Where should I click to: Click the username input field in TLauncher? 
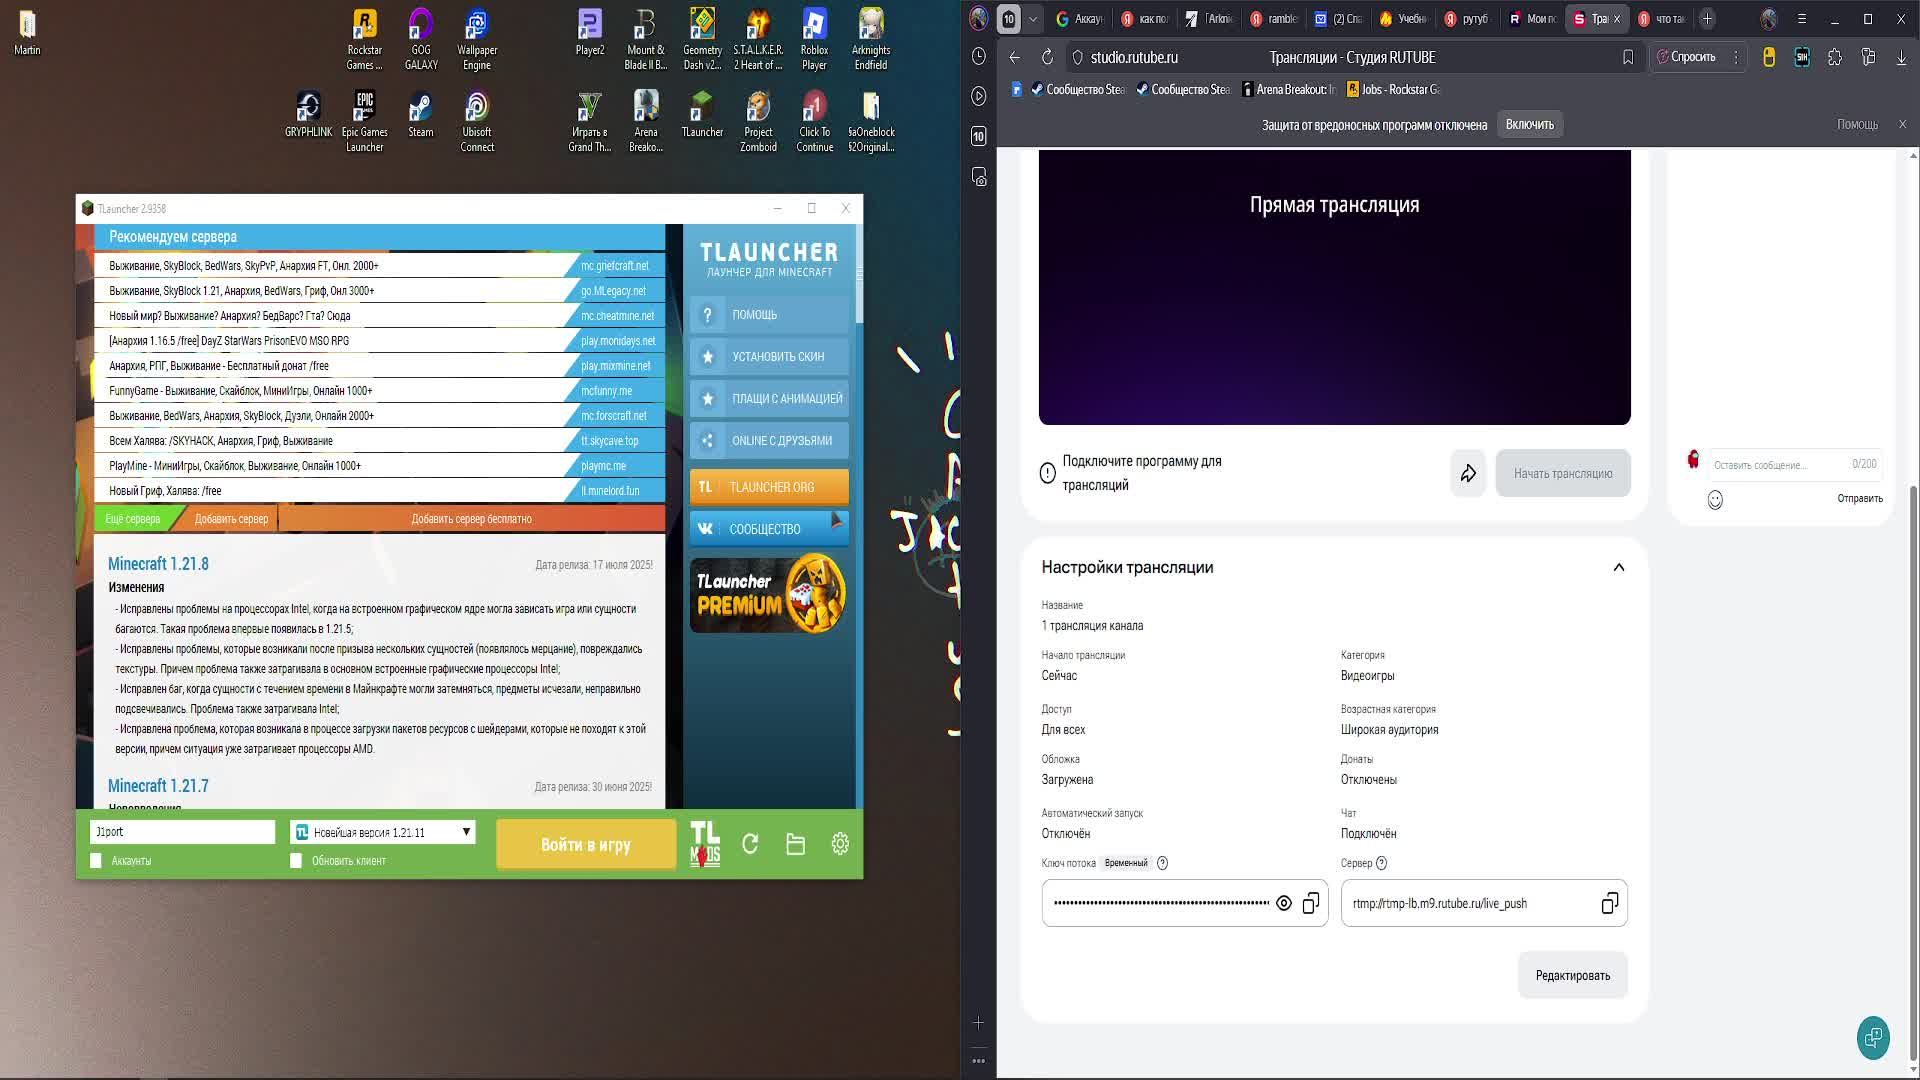pos(182,832)
